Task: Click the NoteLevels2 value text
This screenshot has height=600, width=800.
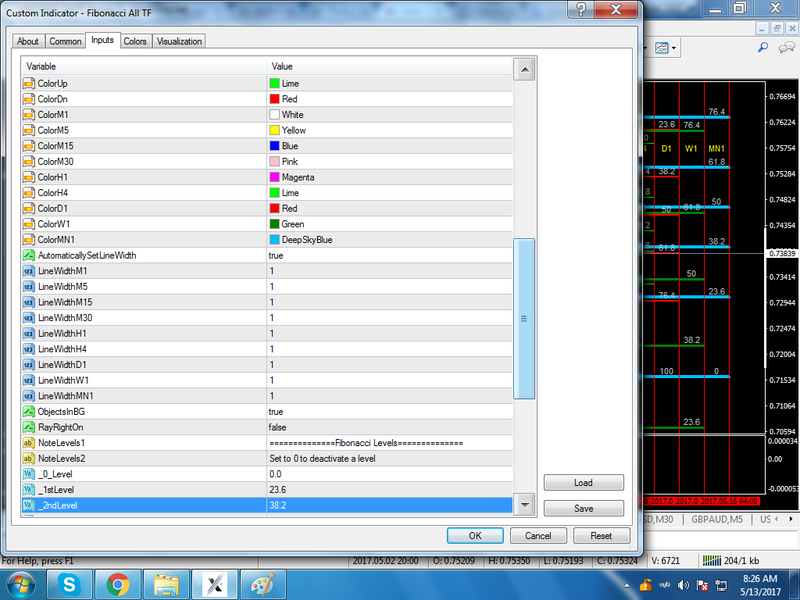Action: tap(322, 459)
